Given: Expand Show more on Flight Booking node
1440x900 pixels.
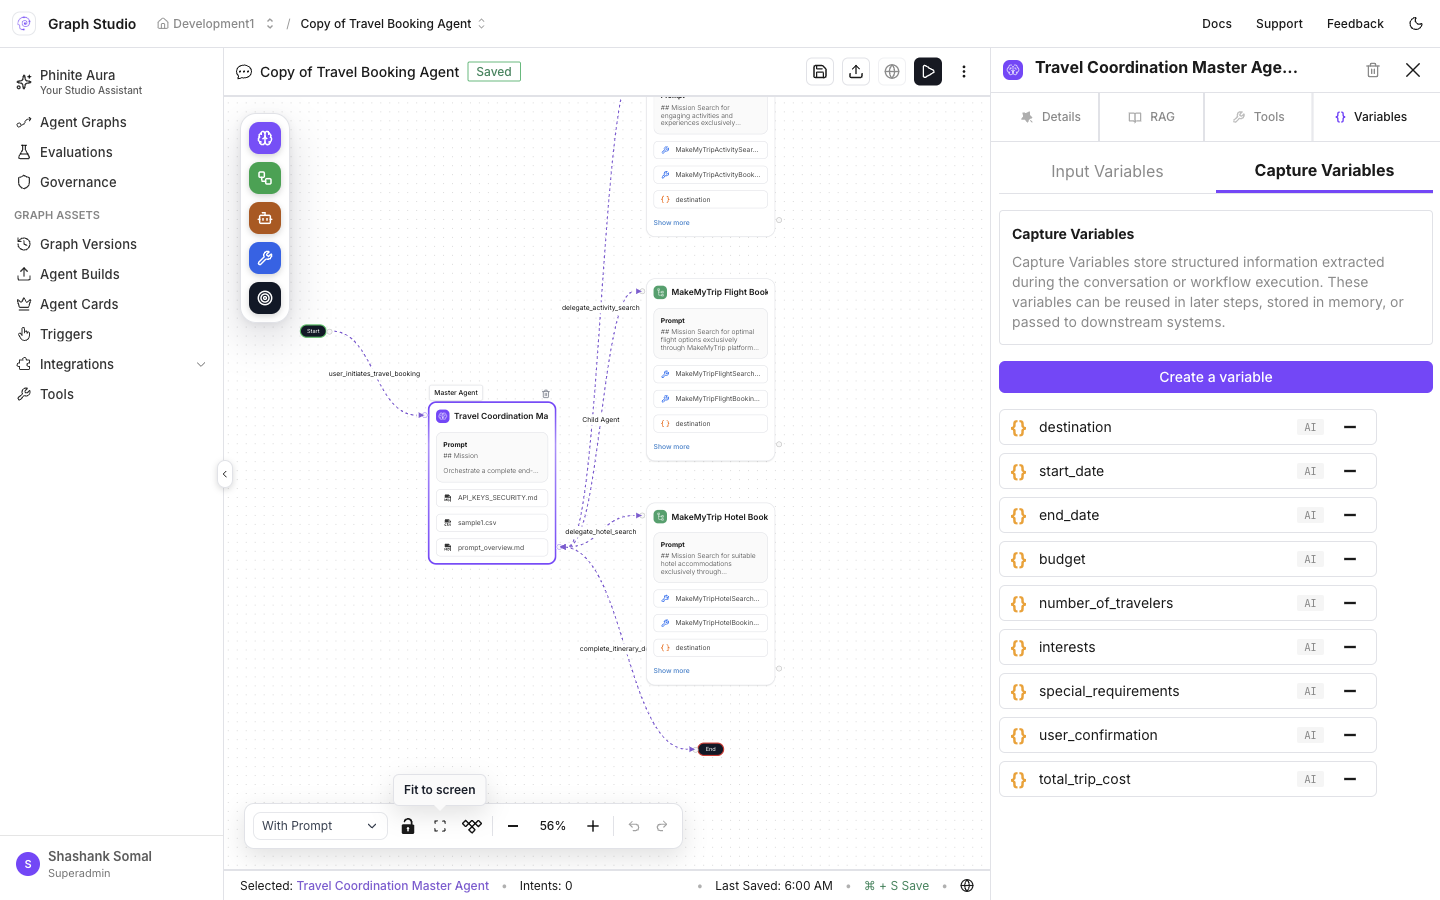Looking at the screenshot, I should click(672, 447).
